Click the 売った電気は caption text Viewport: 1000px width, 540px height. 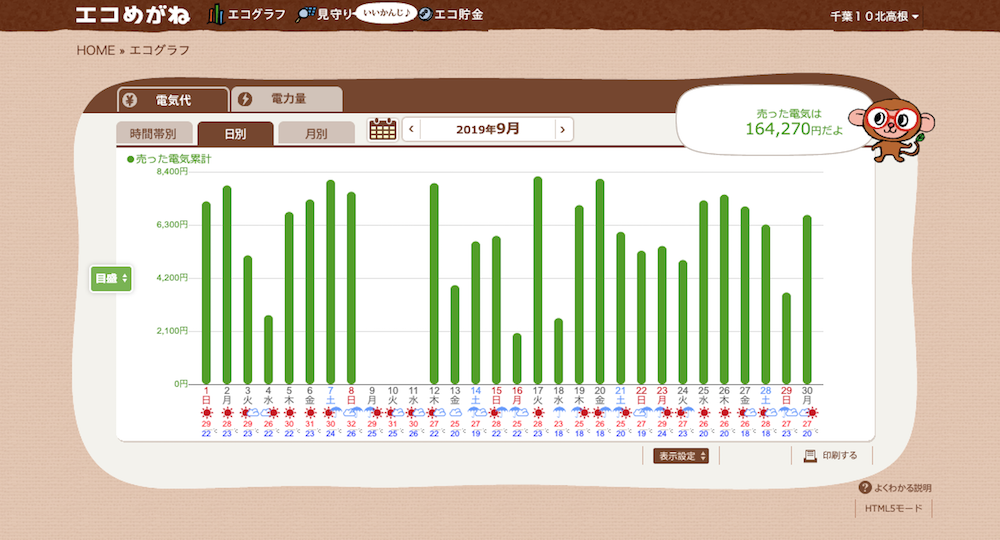click(x=789, y=113)
